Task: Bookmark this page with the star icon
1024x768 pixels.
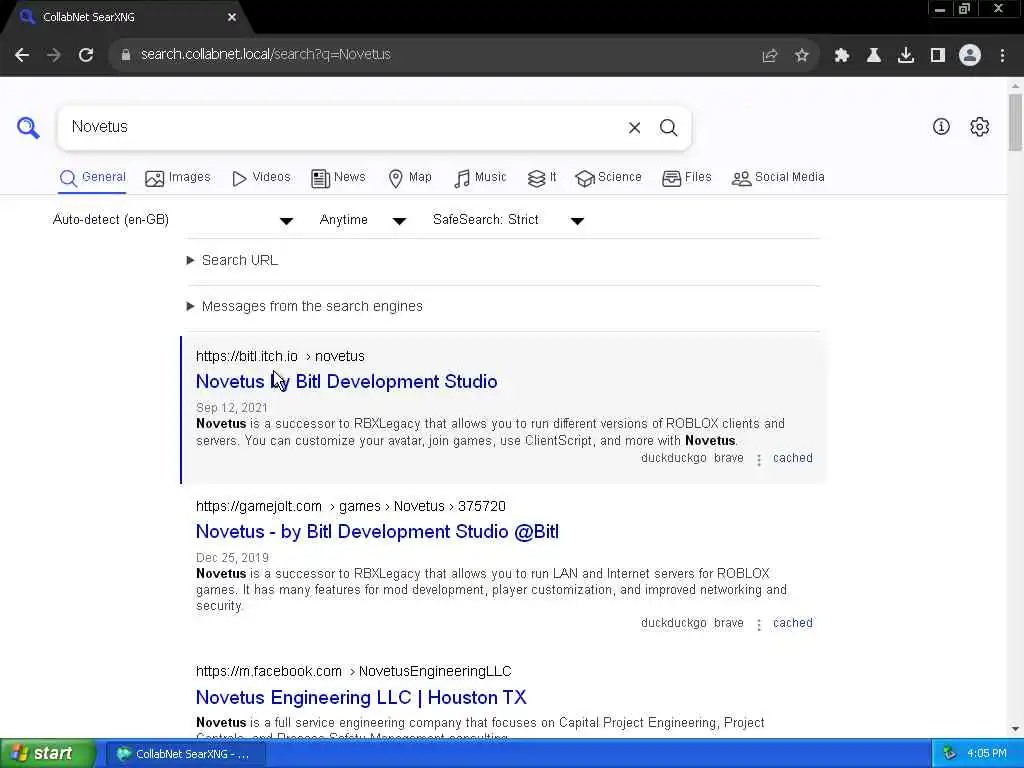Action: (801, 55)
